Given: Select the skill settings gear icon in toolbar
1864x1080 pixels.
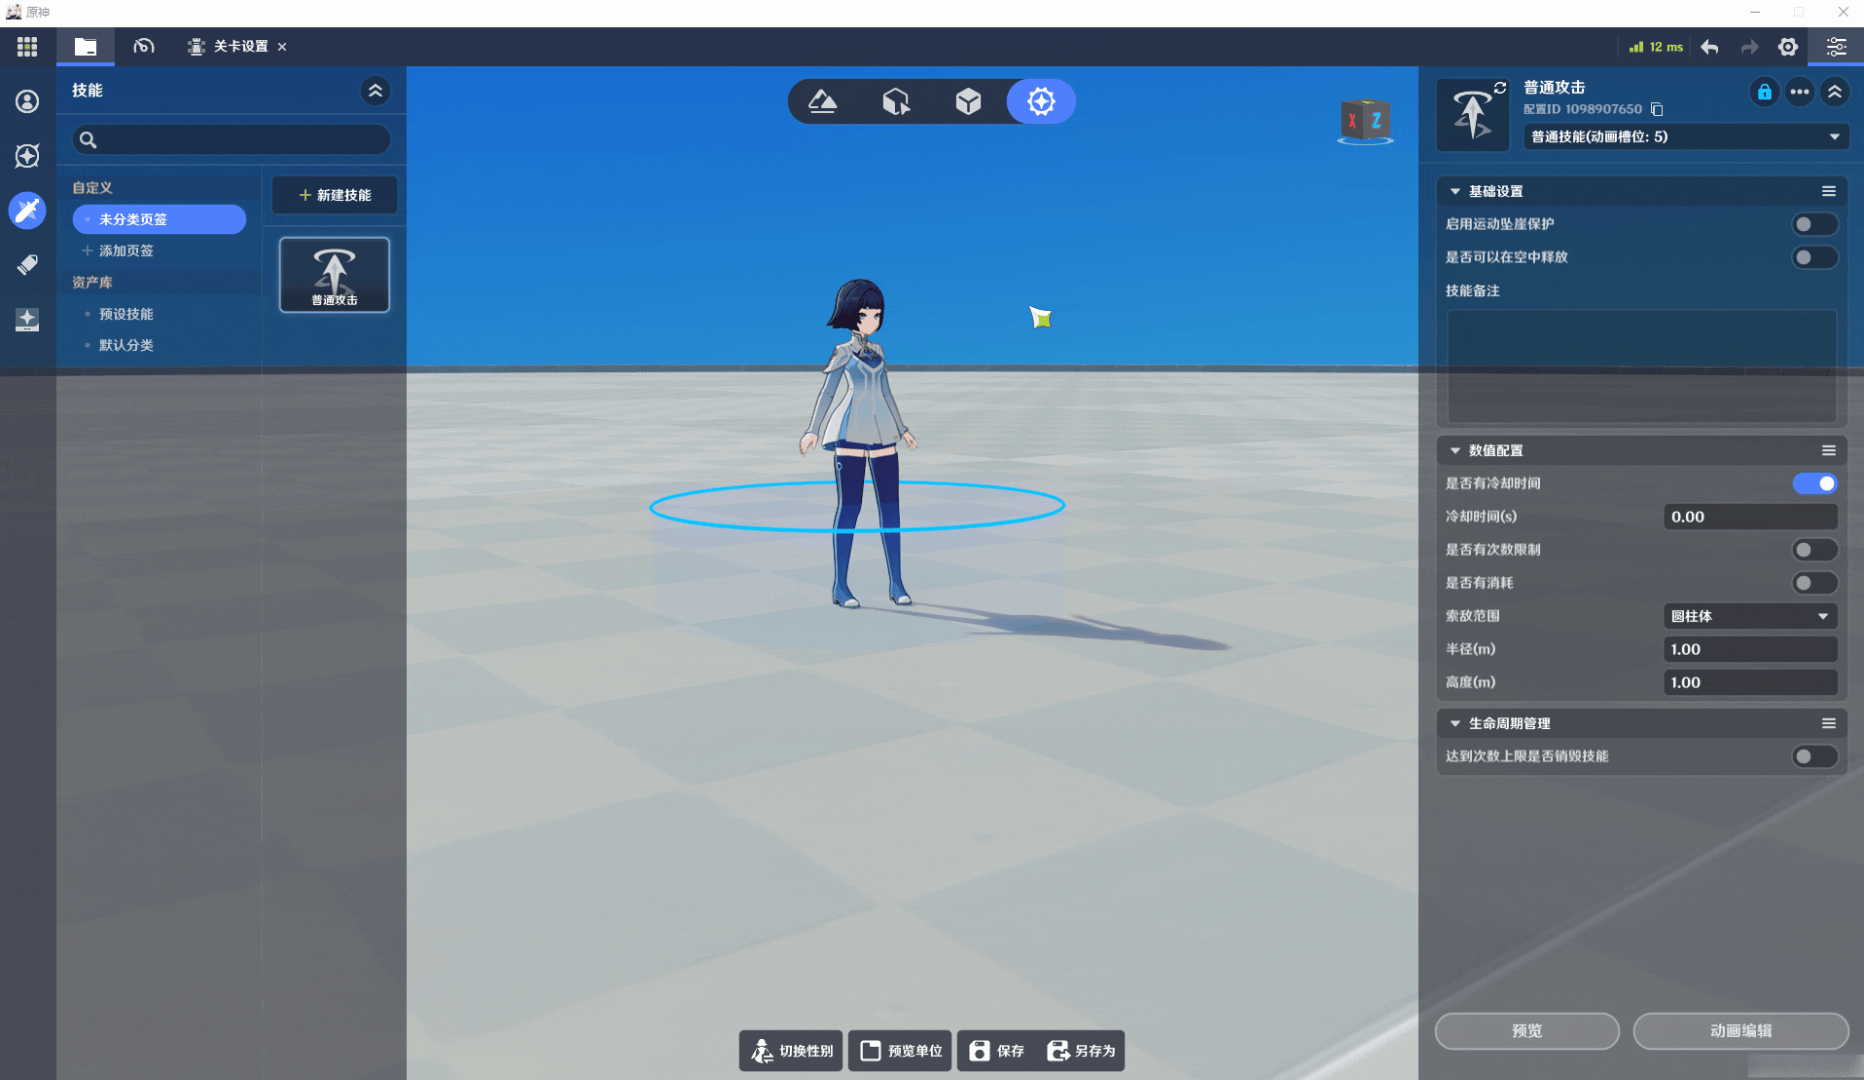Looking at the screenshot, I should coord(1040,101).
